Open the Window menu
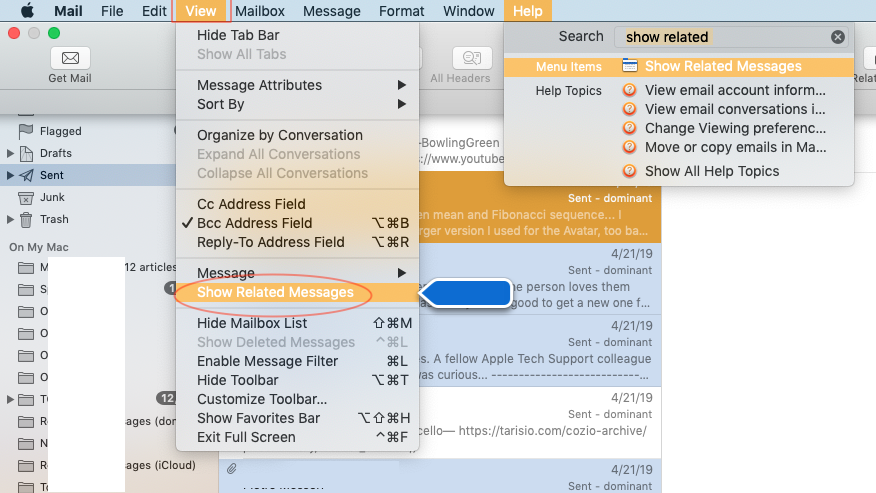The image size is (876, 493). pyautogui.click(x=469, y=11)
